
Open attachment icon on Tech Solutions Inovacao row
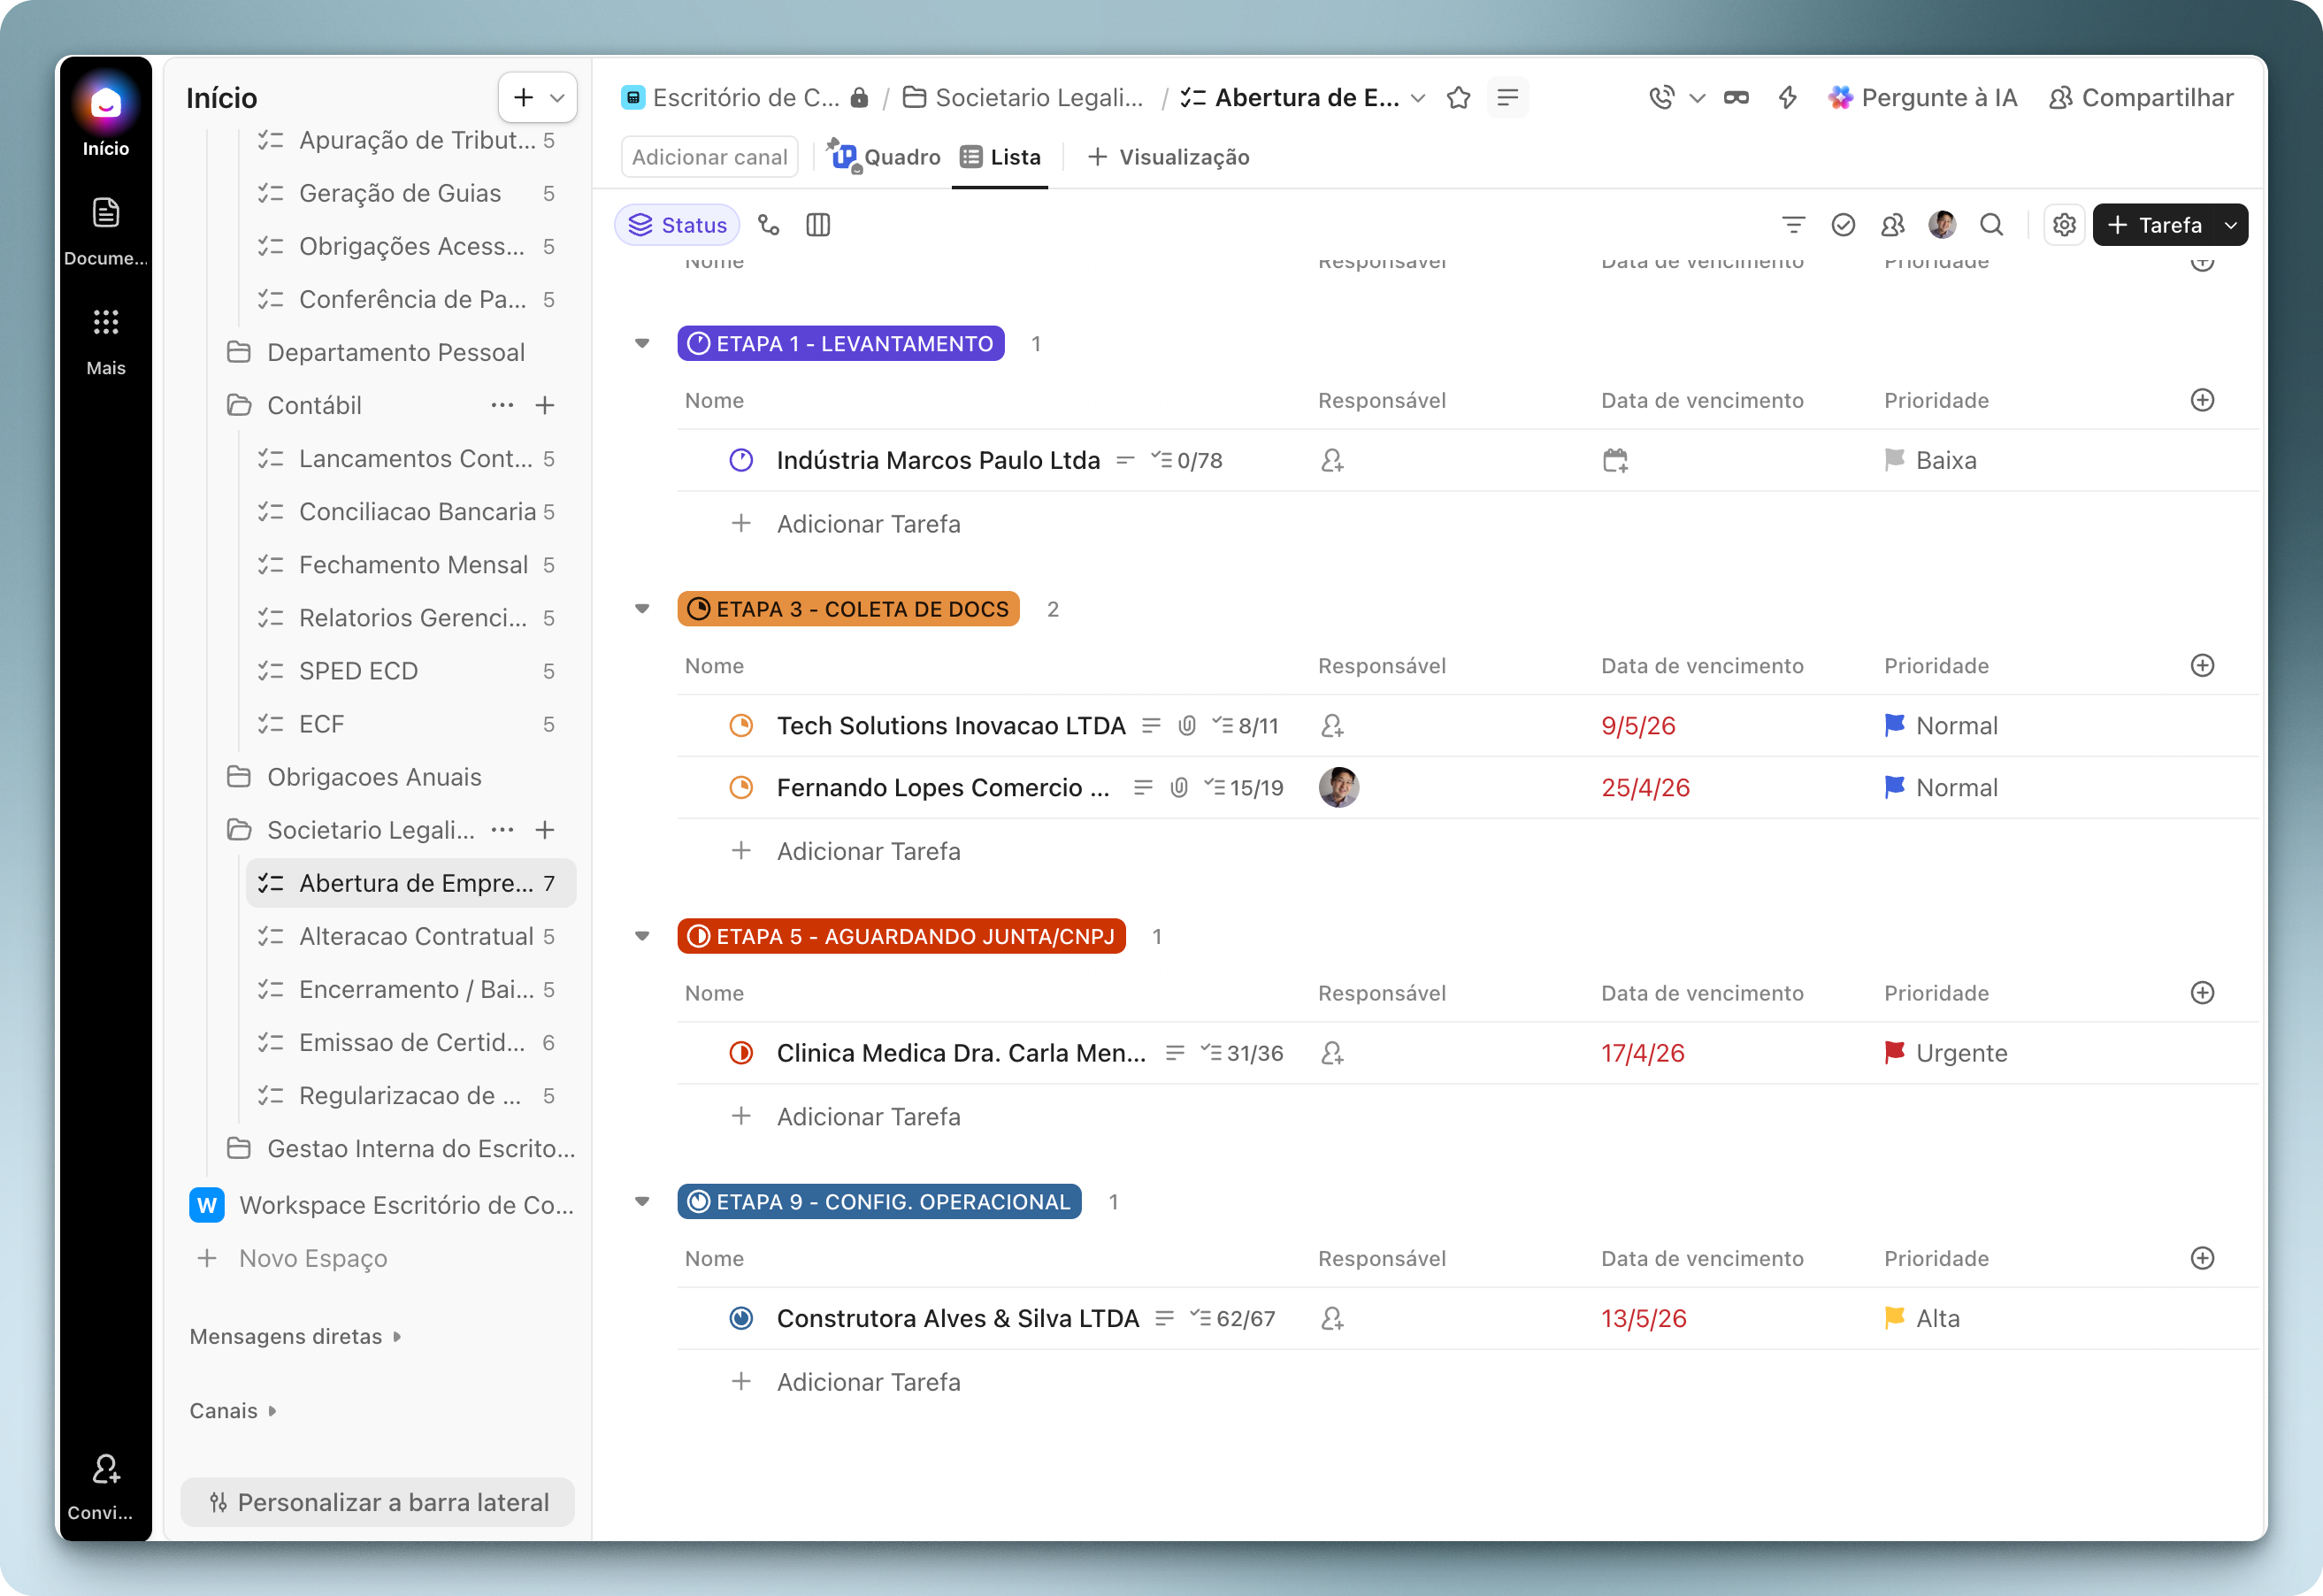[1187, 726]
